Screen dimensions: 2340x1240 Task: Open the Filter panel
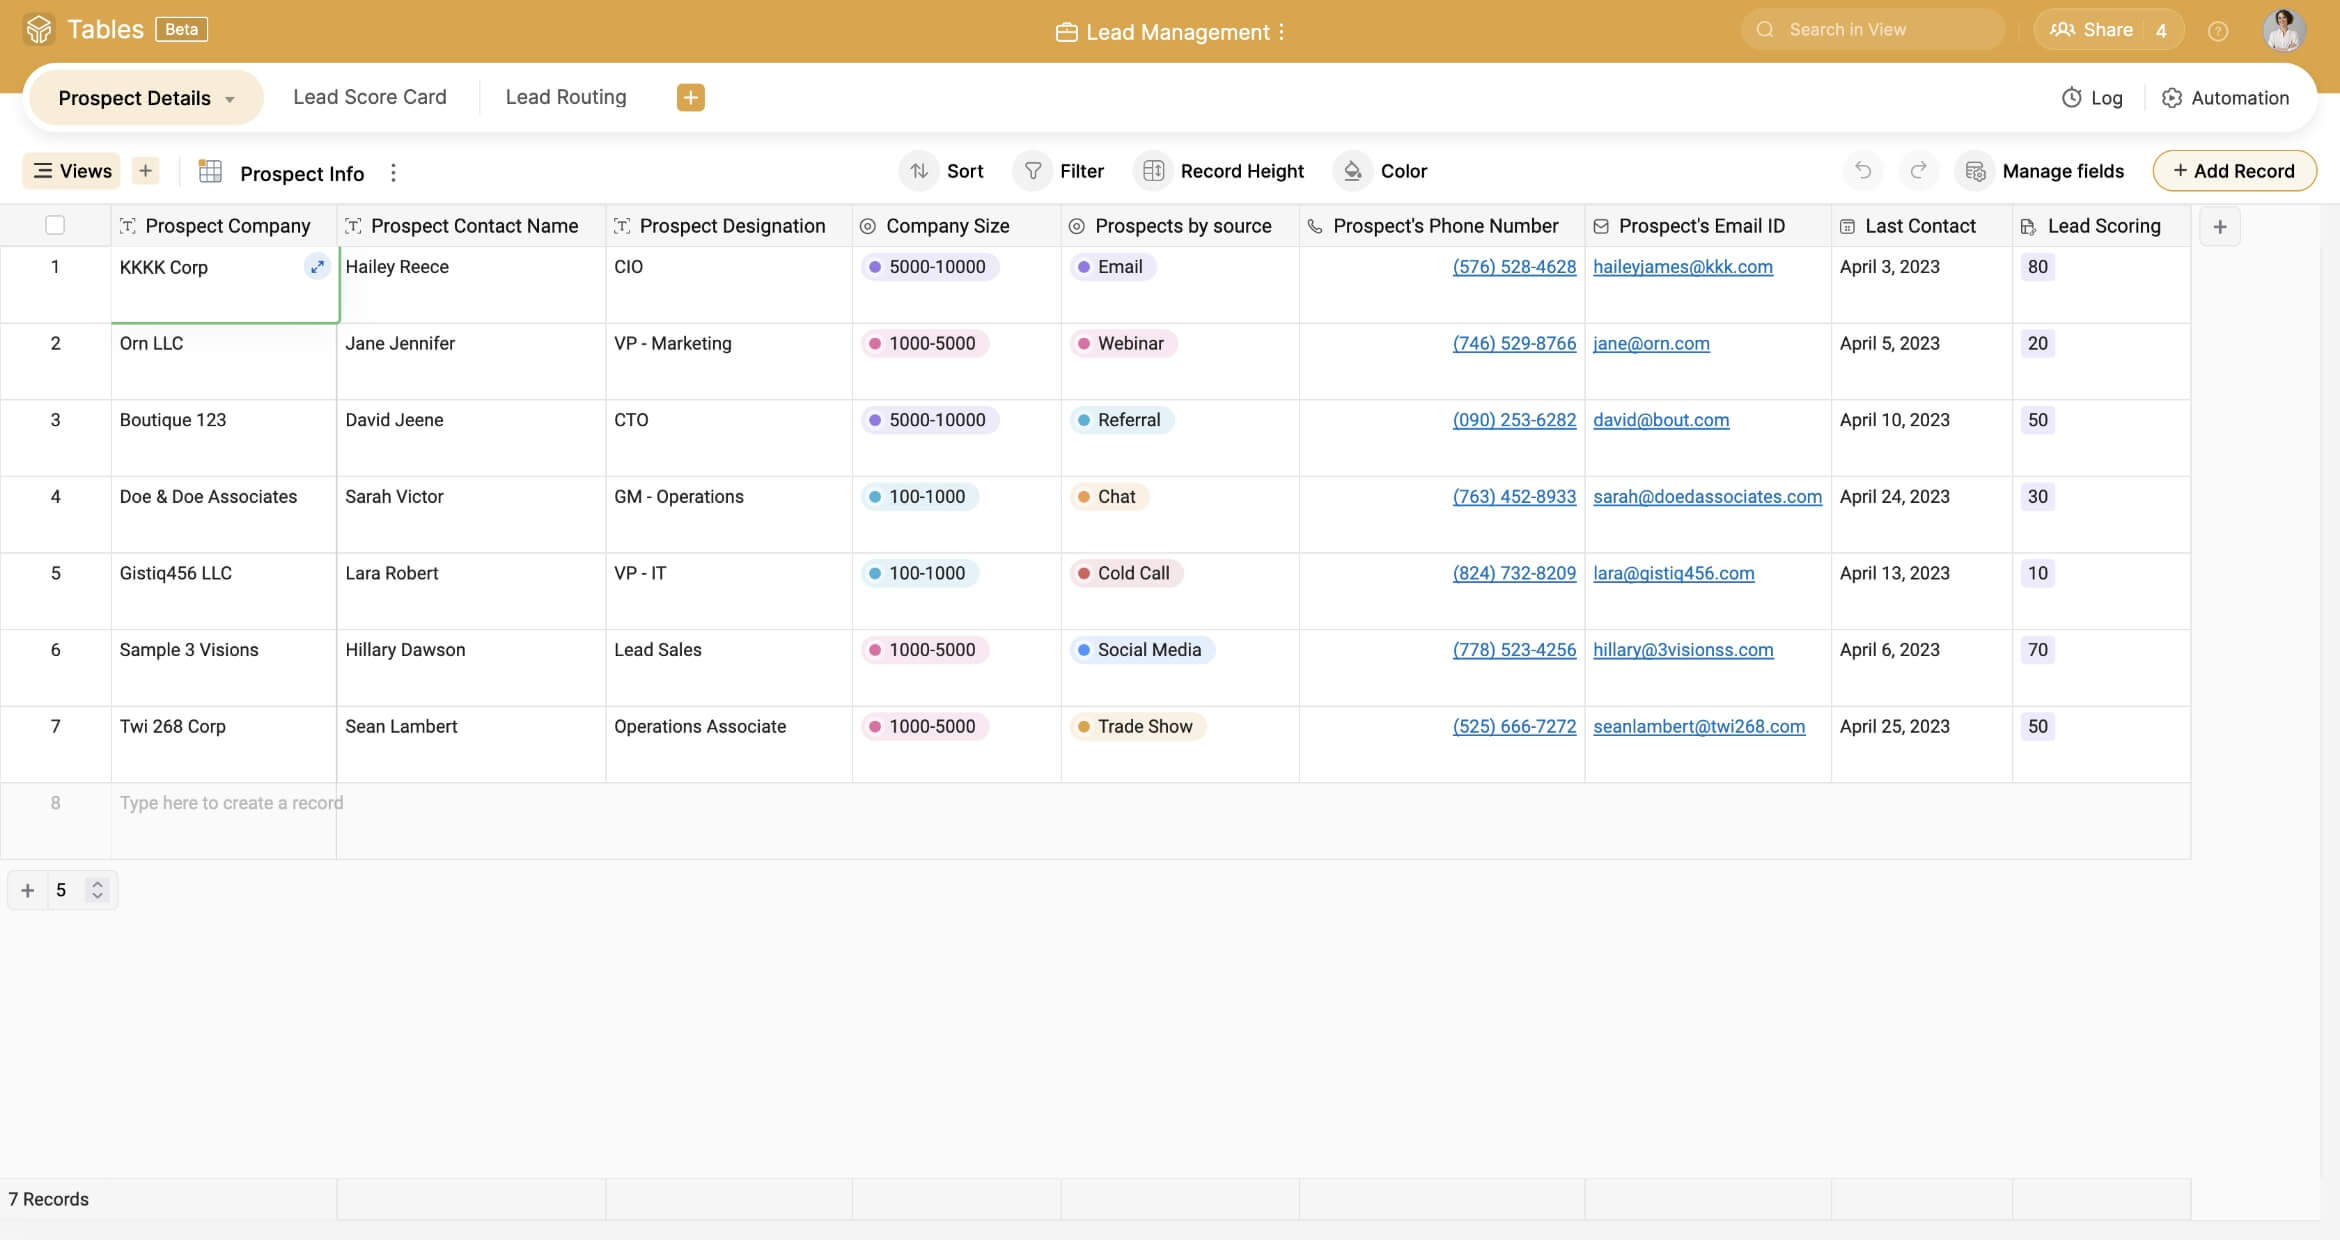coord(1062,170)
